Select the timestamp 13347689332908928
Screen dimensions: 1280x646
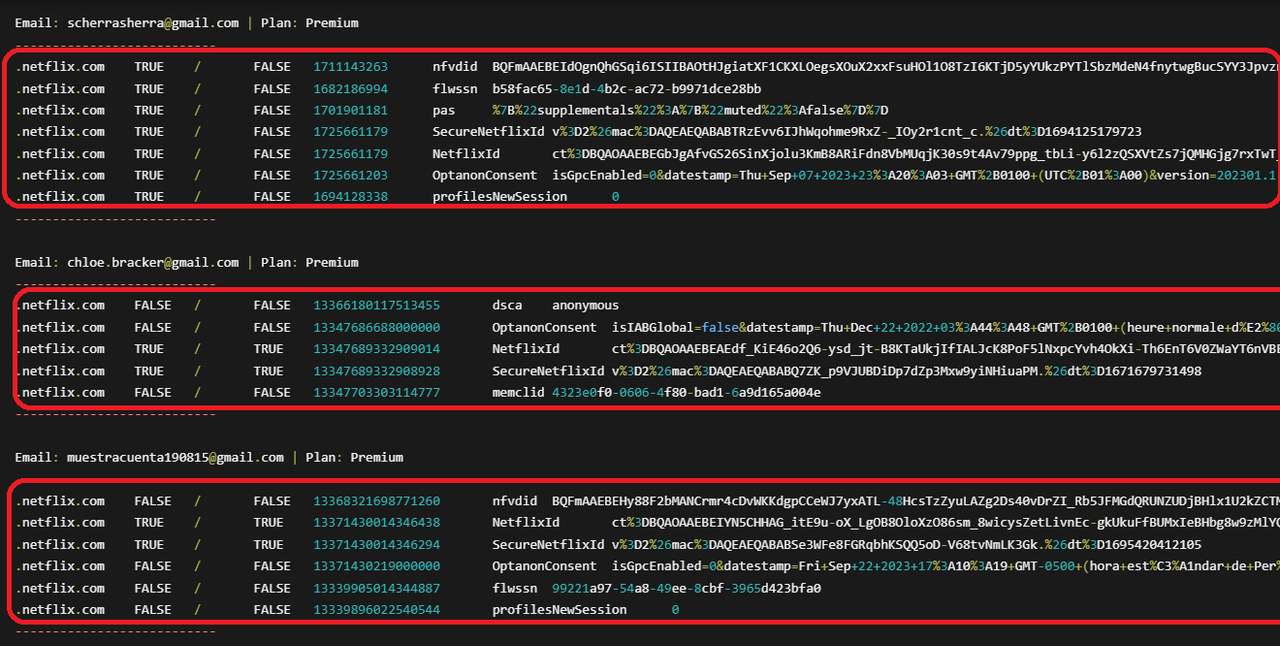(376, 371)
